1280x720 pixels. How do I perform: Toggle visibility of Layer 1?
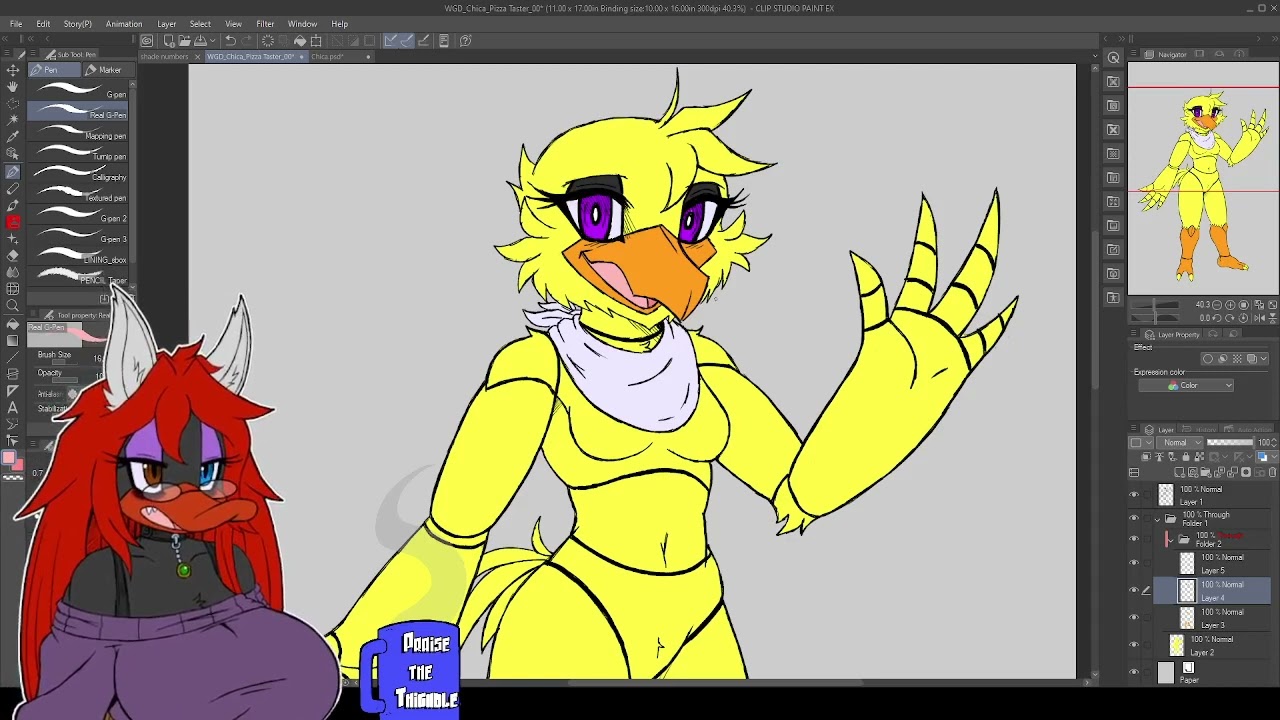click(x=1134, y=495)
